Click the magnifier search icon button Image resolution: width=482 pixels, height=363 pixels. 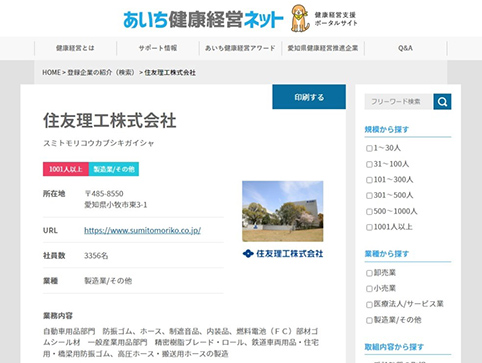point(442,102)
